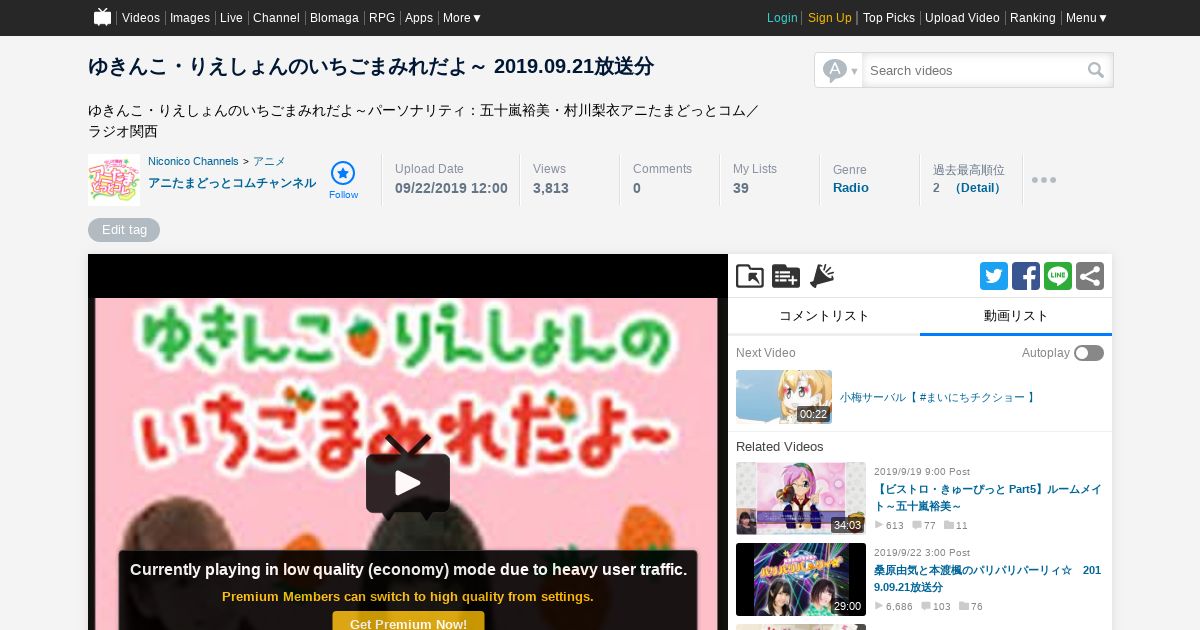Viewport: 1200px width, 630px height.
Task: Switch to the 動画リスト tab
Action: click(x=1016, y=316)
